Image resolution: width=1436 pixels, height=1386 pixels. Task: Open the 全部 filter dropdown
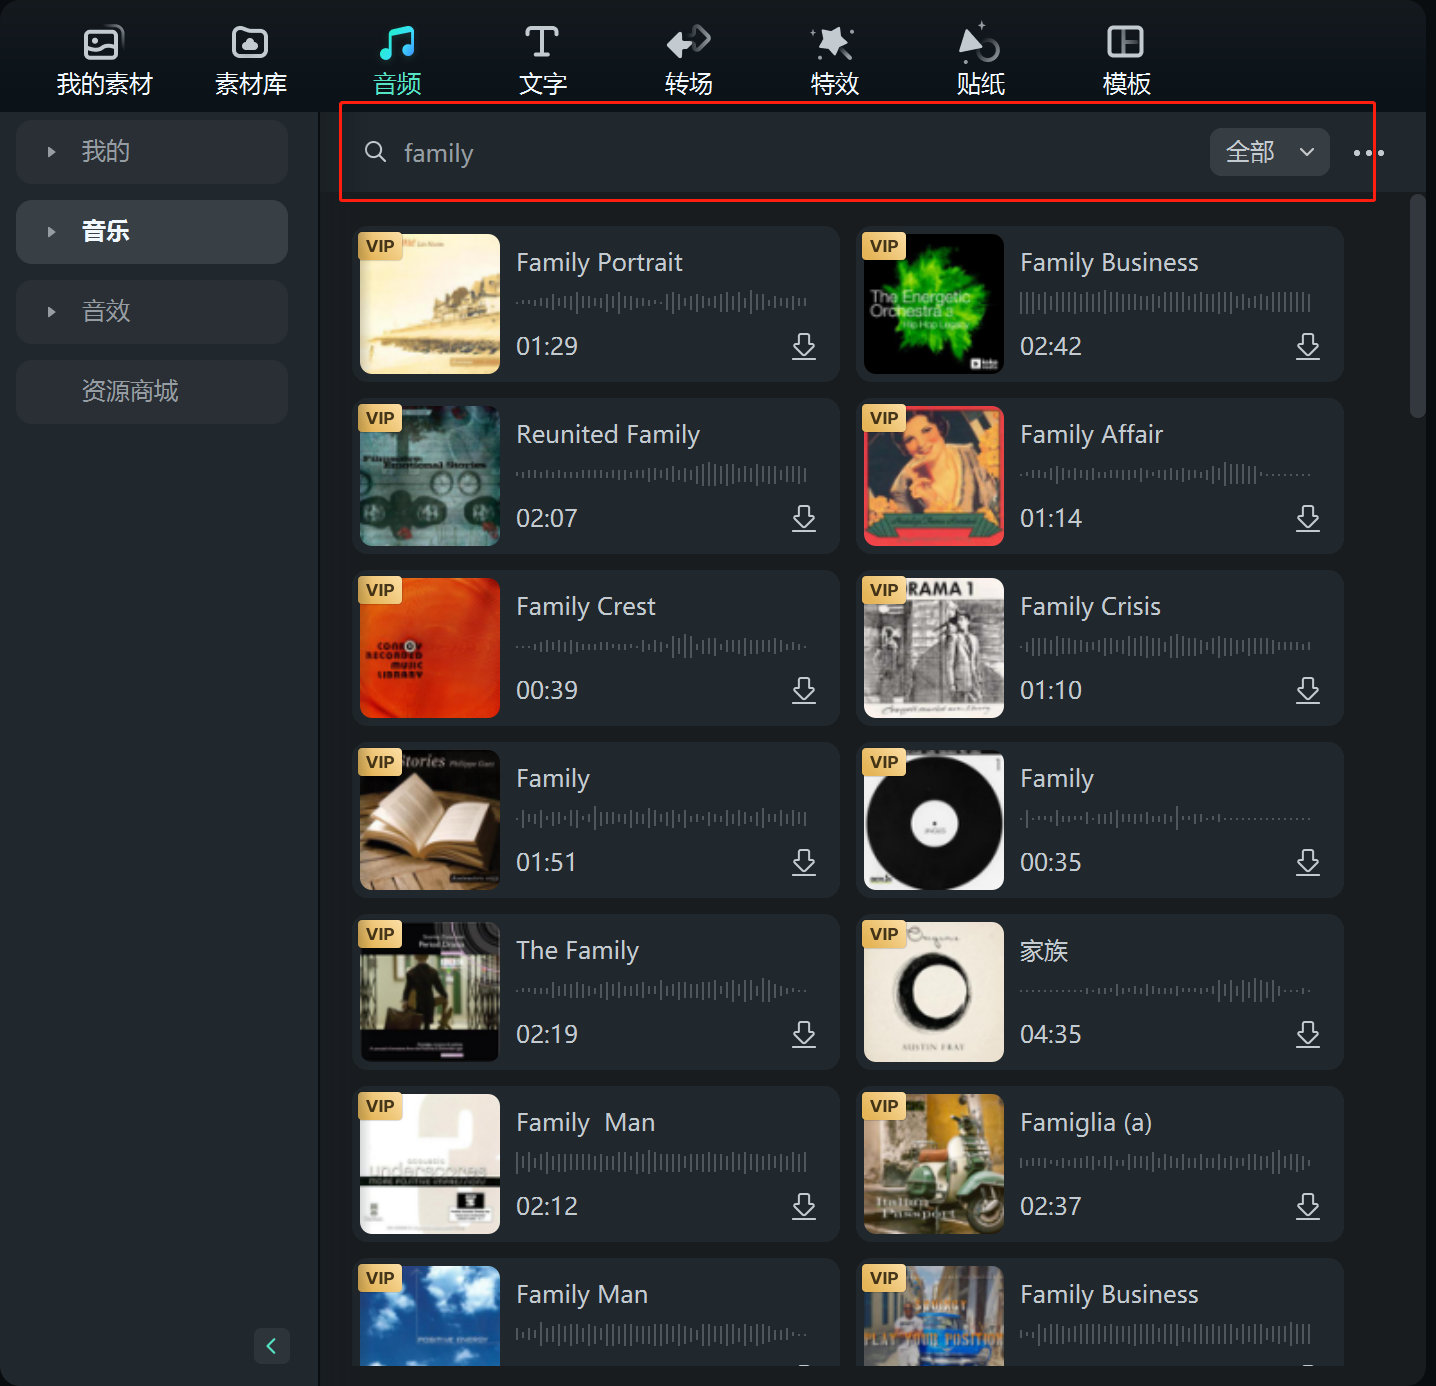(1270, 152)
